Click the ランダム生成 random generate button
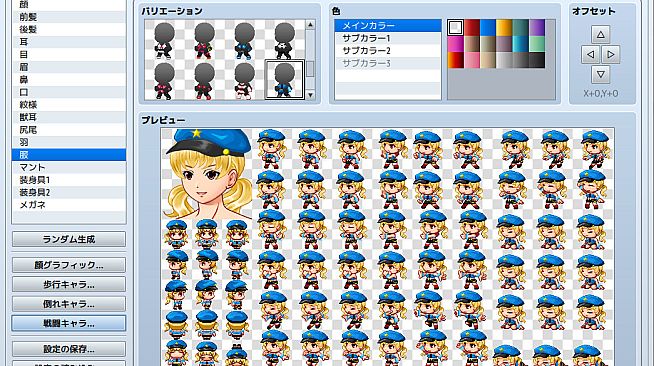Screen dimensions: 654x366 (69, 239)
